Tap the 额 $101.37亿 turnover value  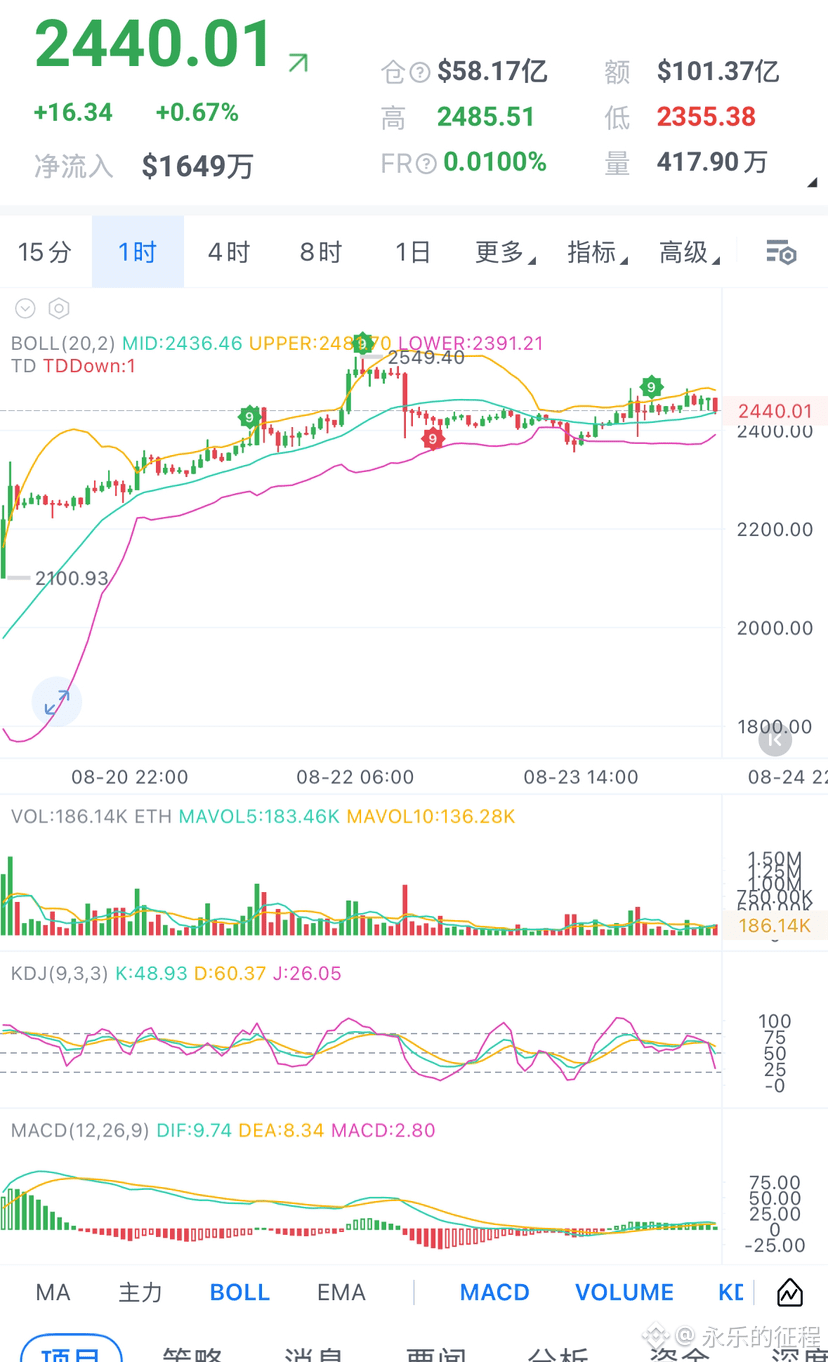click(x=718, y=72)
